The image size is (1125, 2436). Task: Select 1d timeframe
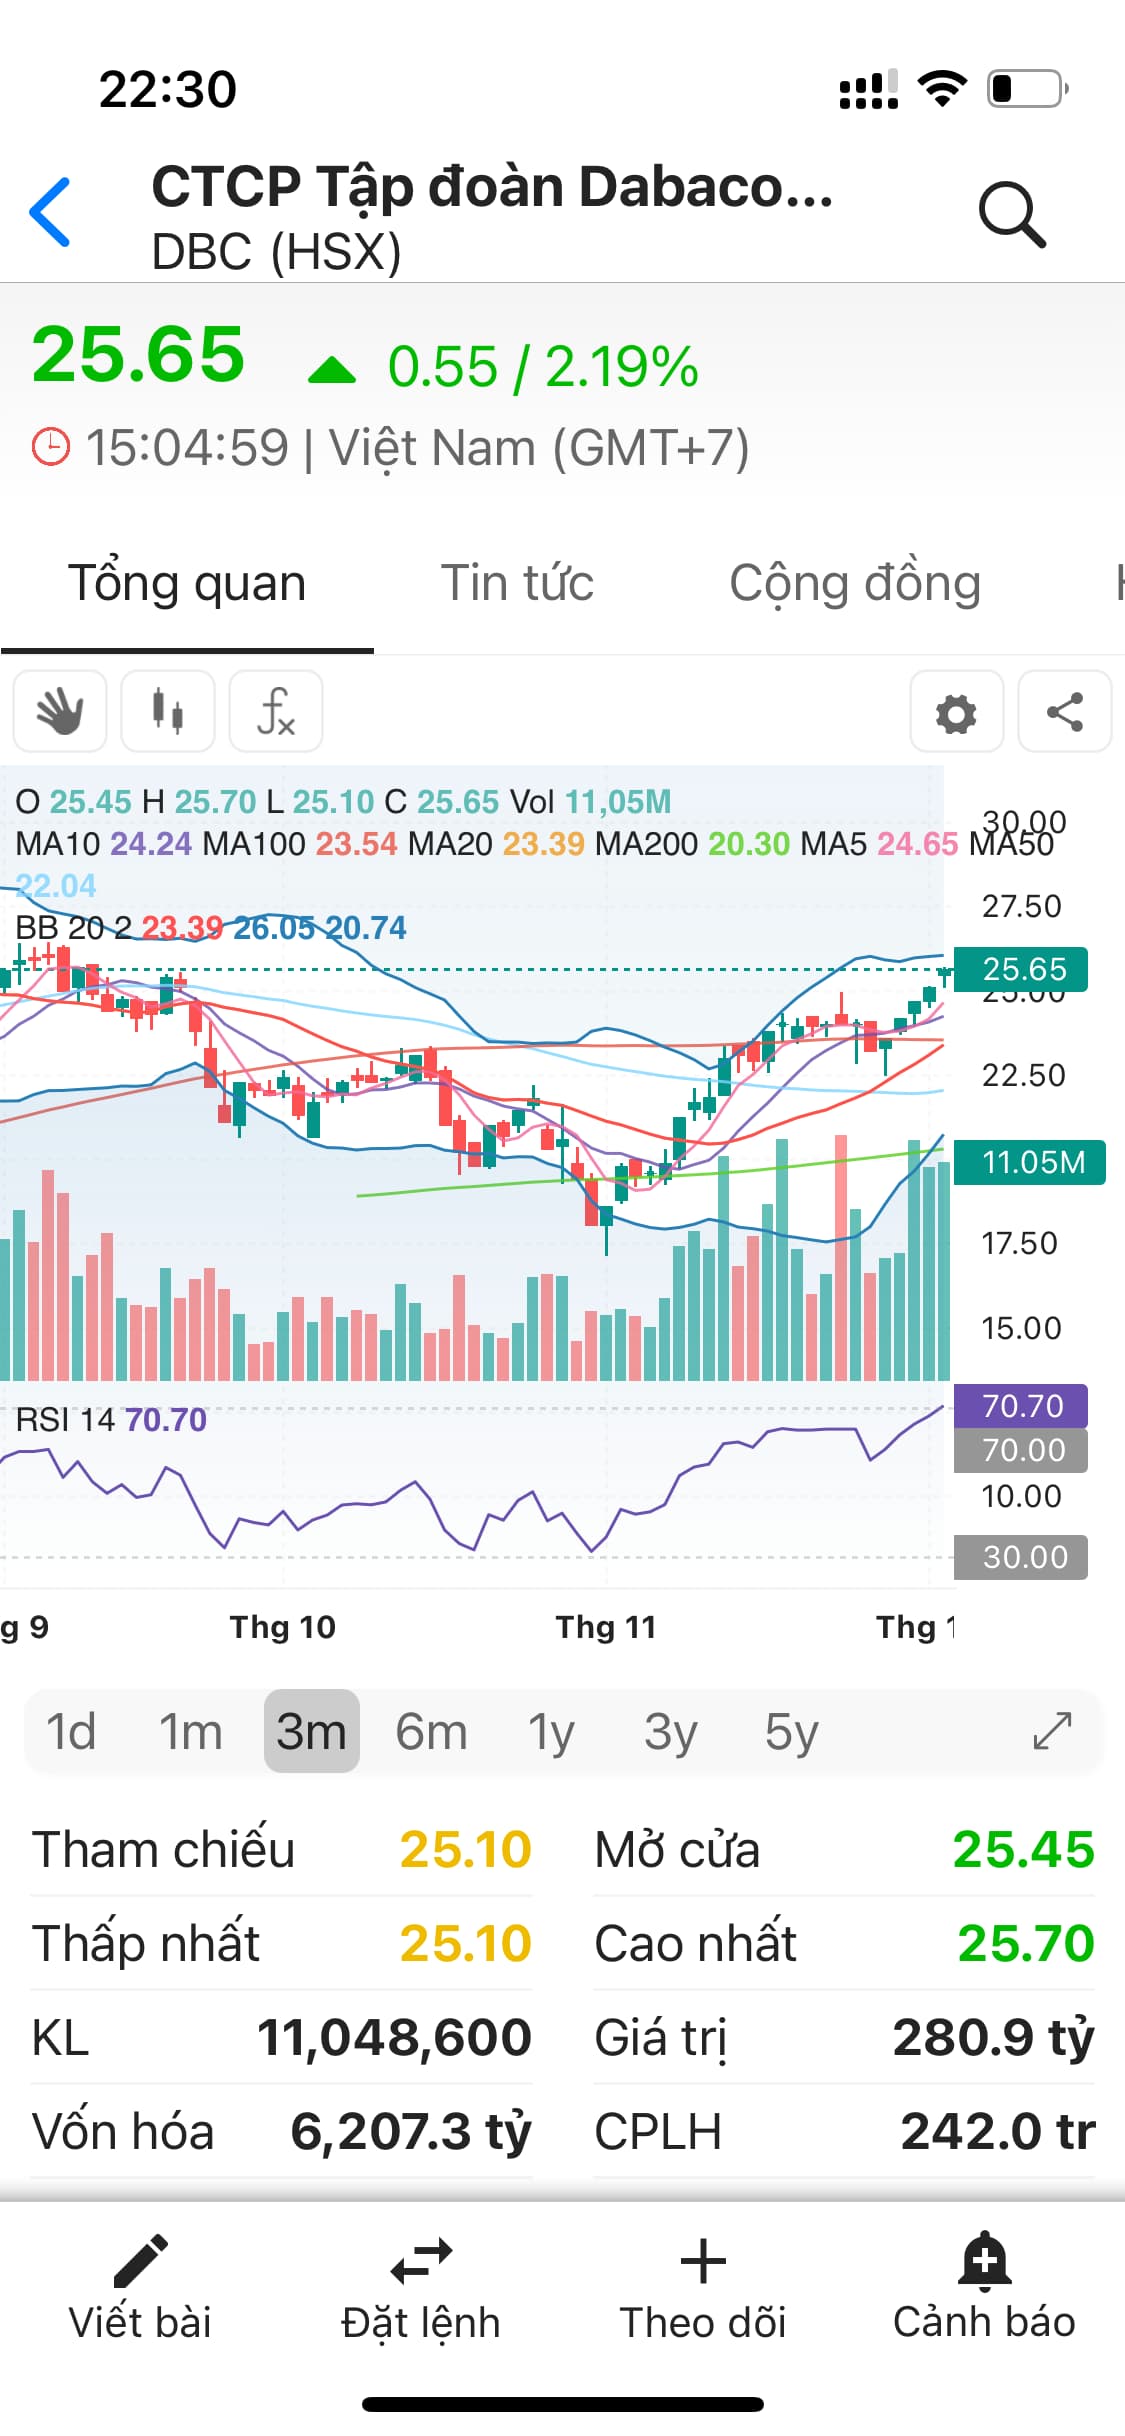pyautogui.click(x=71, y=1731)
